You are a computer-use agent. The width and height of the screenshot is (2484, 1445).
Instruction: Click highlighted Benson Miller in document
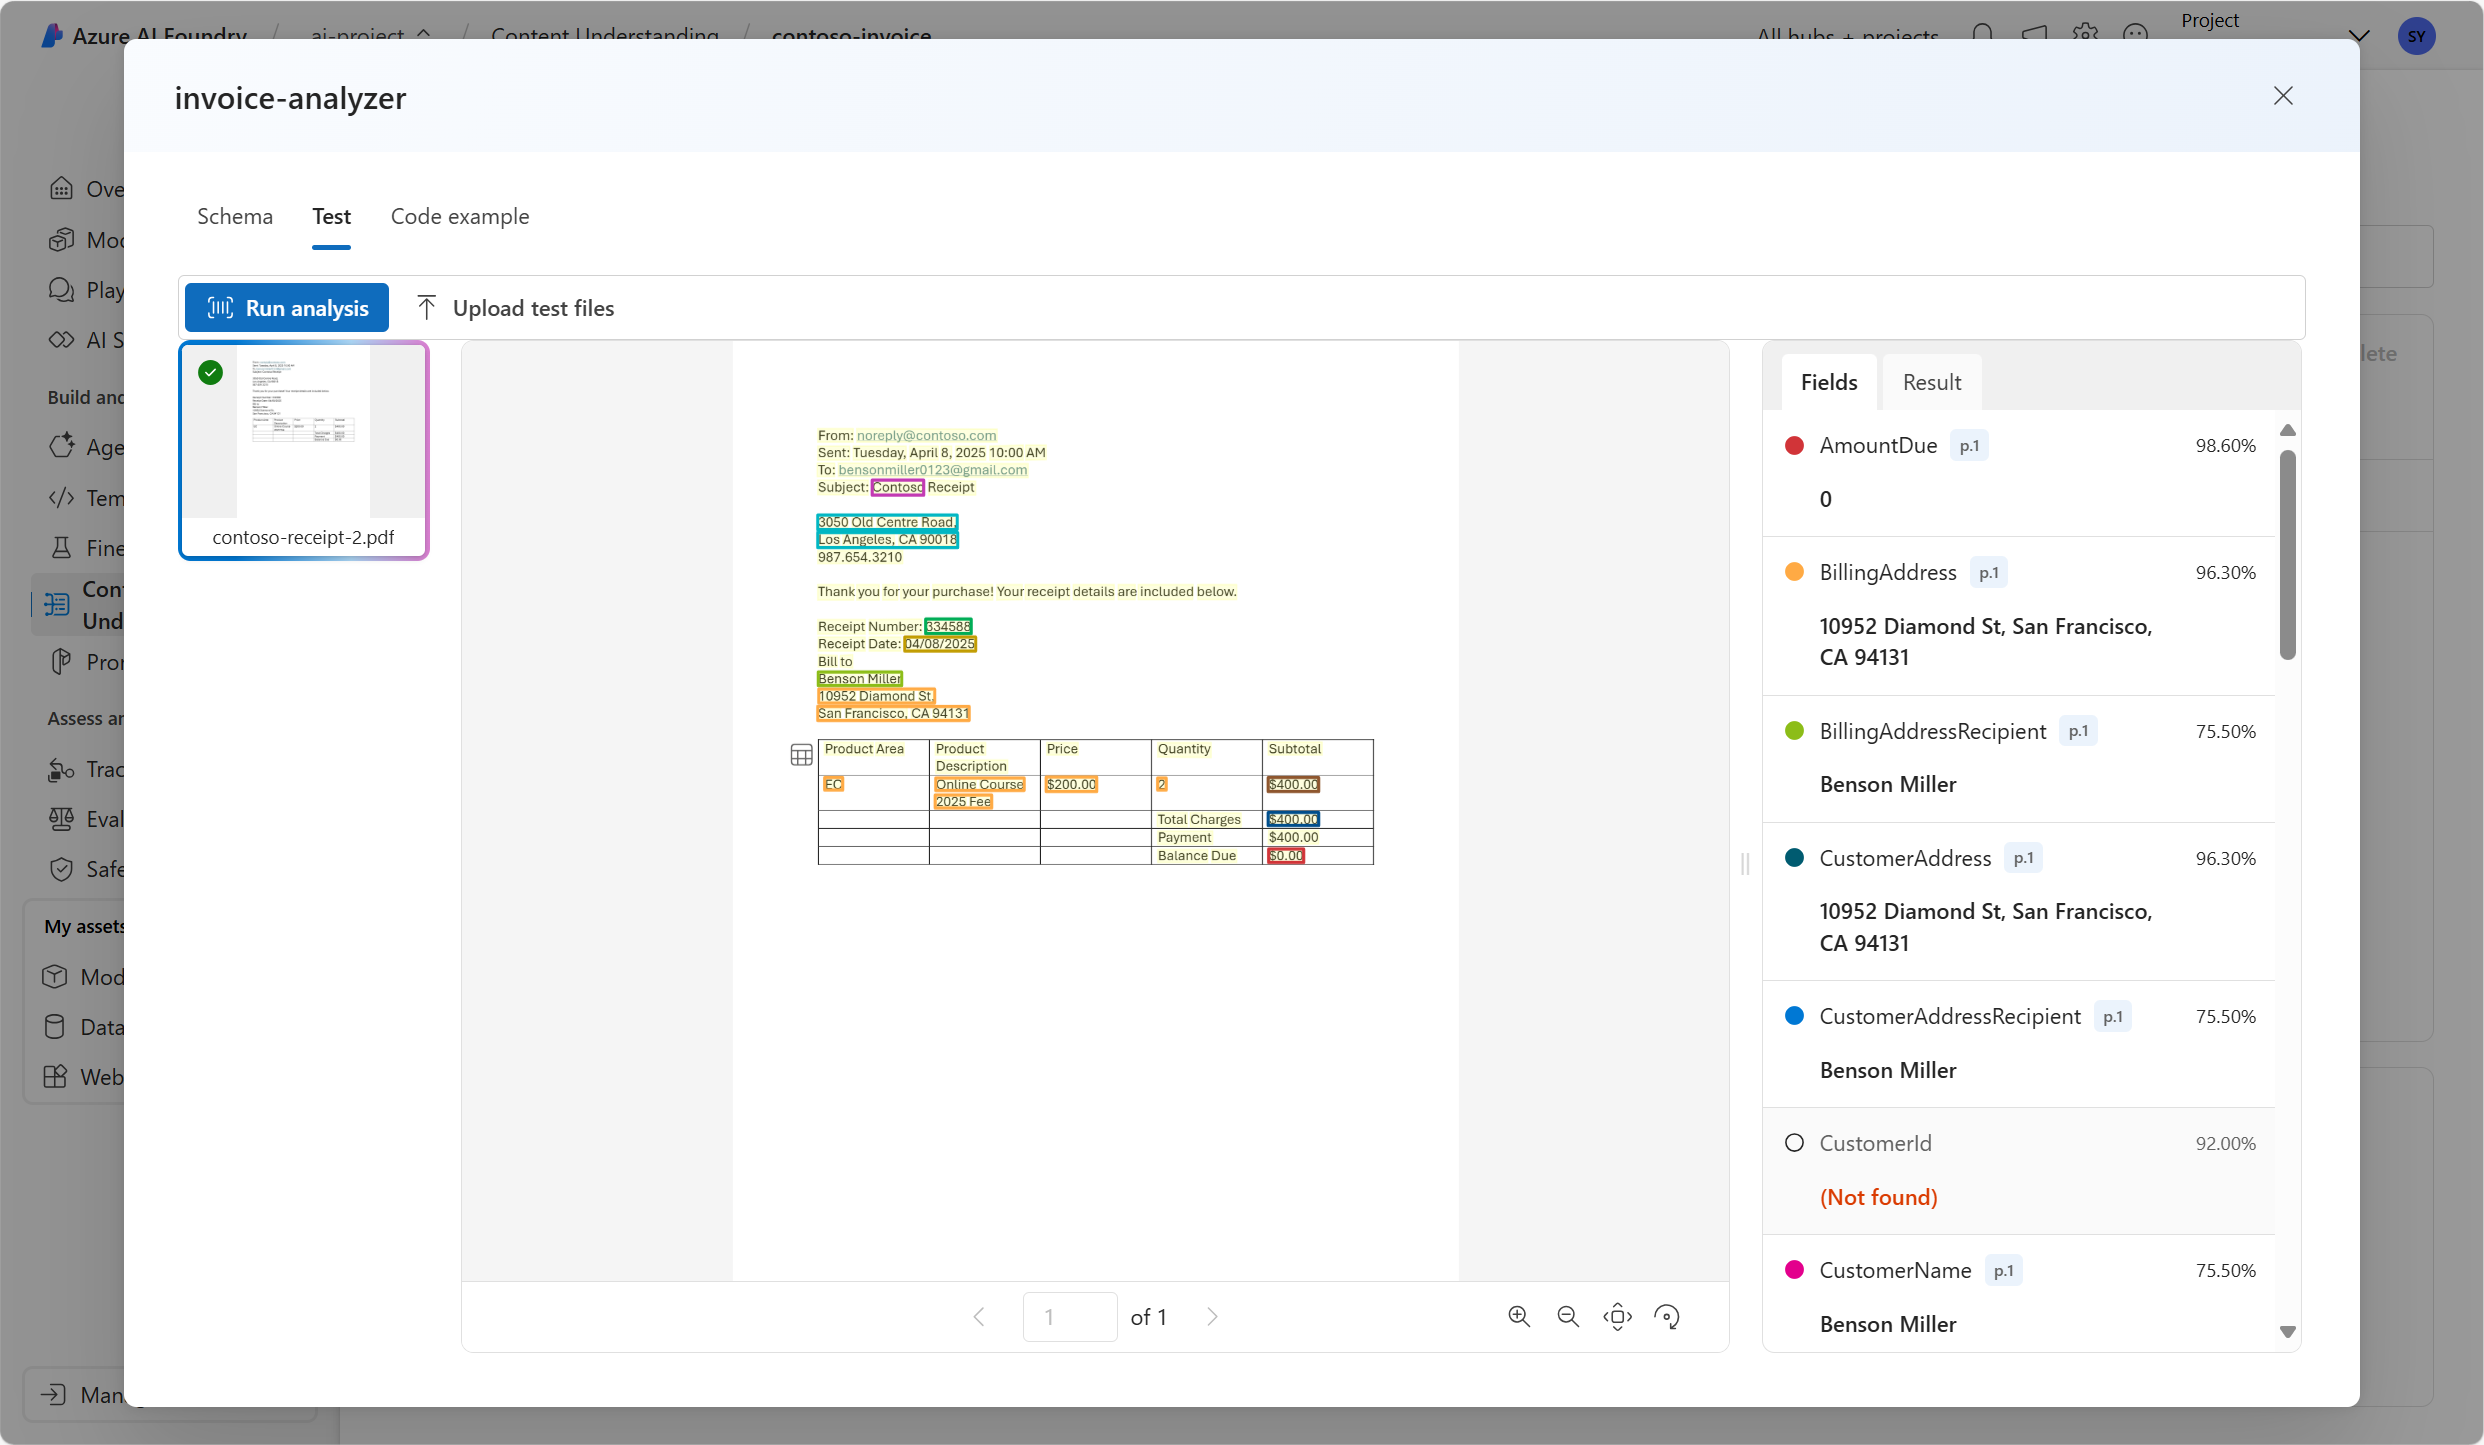click(859, 679)
